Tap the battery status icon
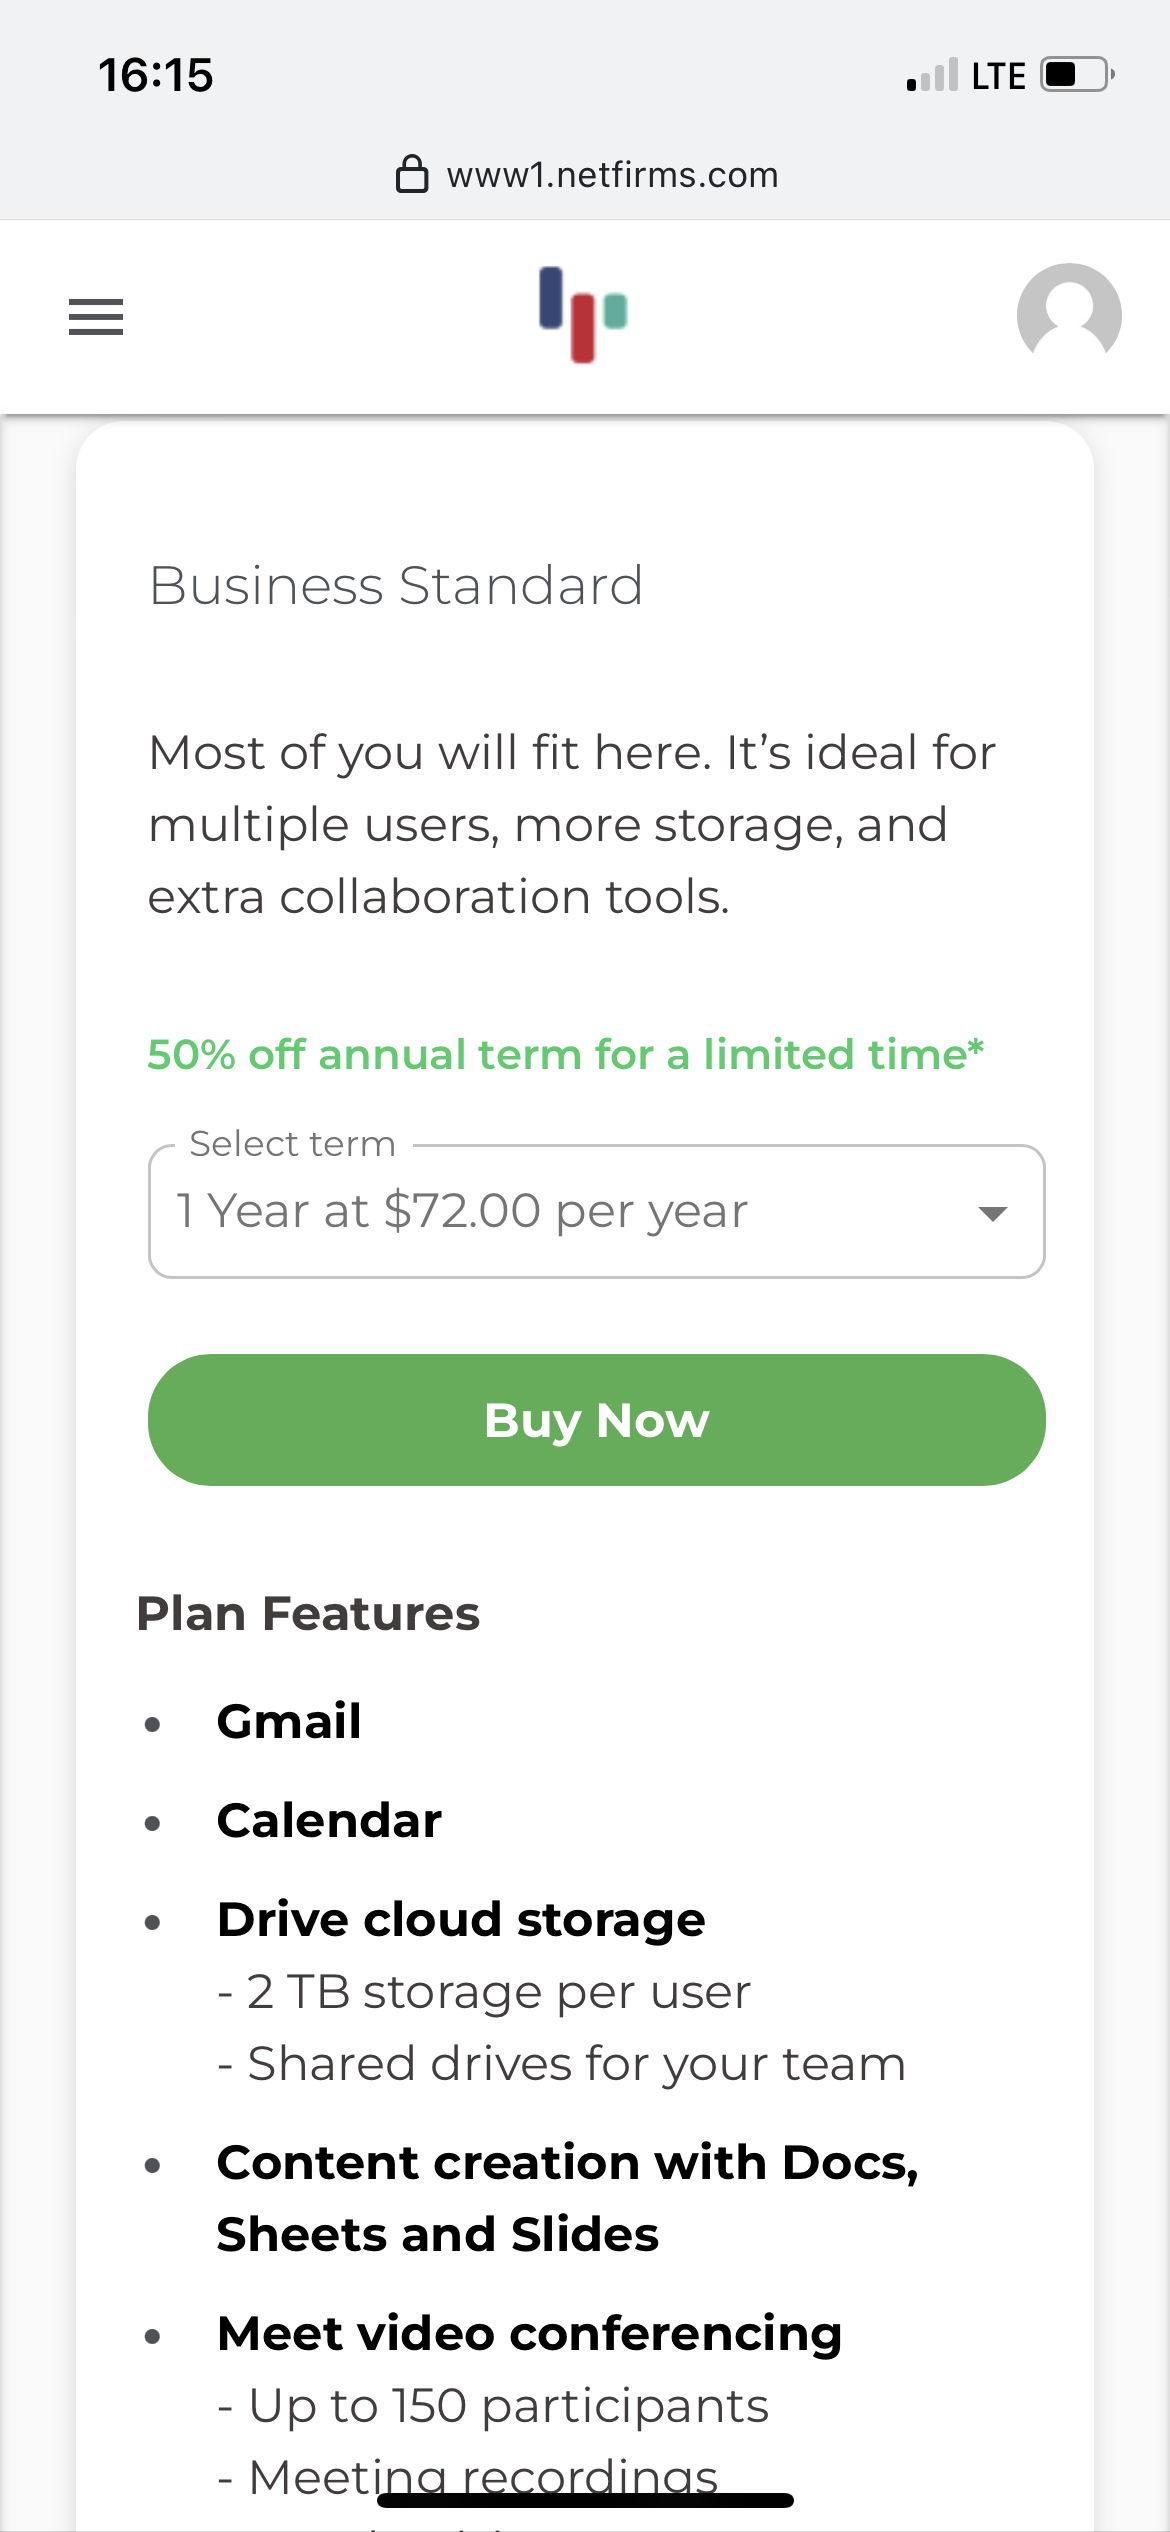 [1078, 75]
